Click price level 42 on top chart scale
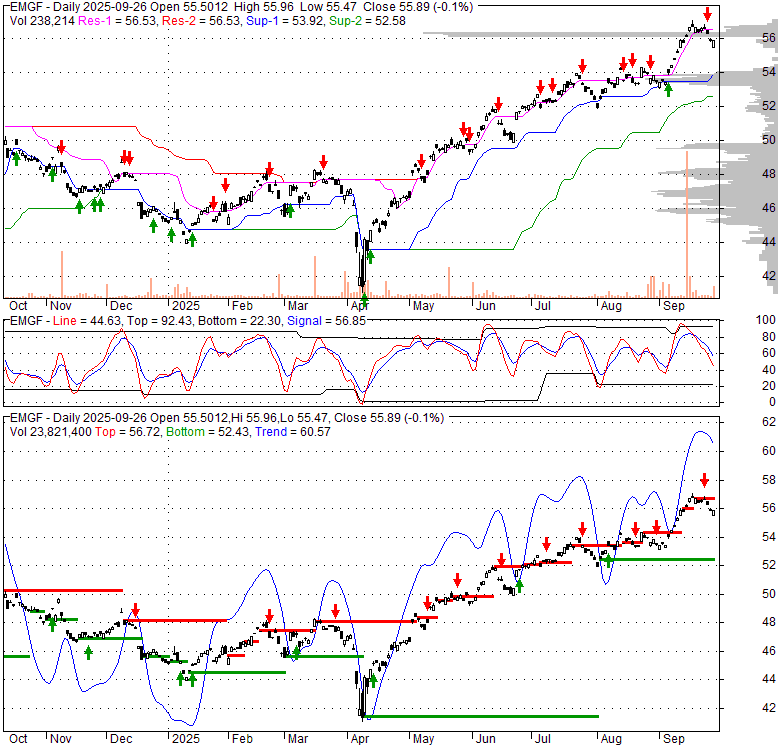 click(x=769, y=276)
